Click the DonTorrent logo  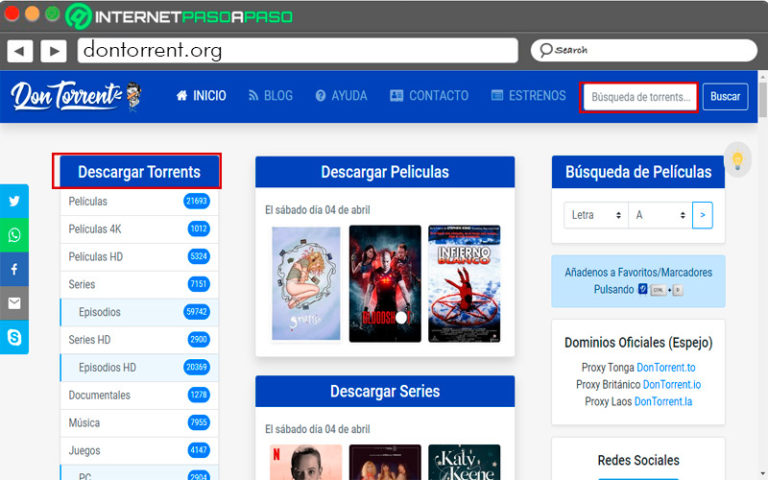(x=76, y=96)
